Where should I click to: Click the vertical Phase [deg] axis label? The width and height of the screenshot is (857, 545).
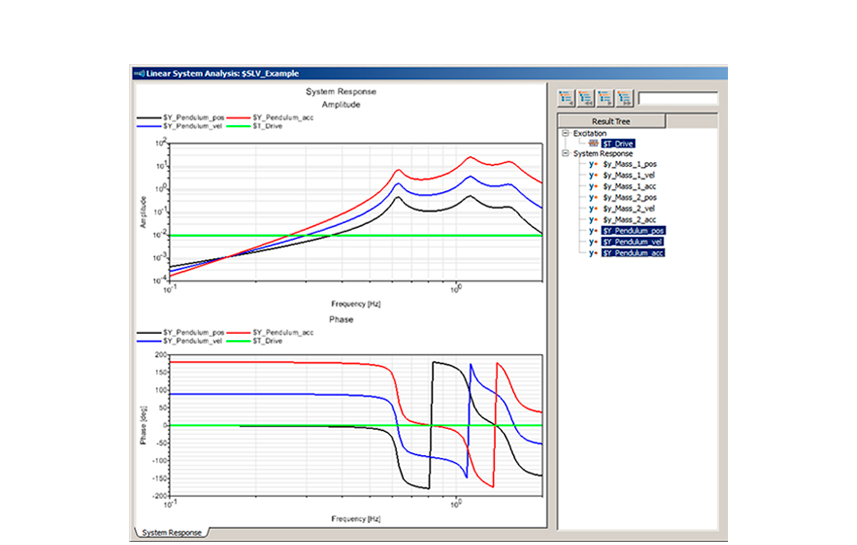(143, 425)
